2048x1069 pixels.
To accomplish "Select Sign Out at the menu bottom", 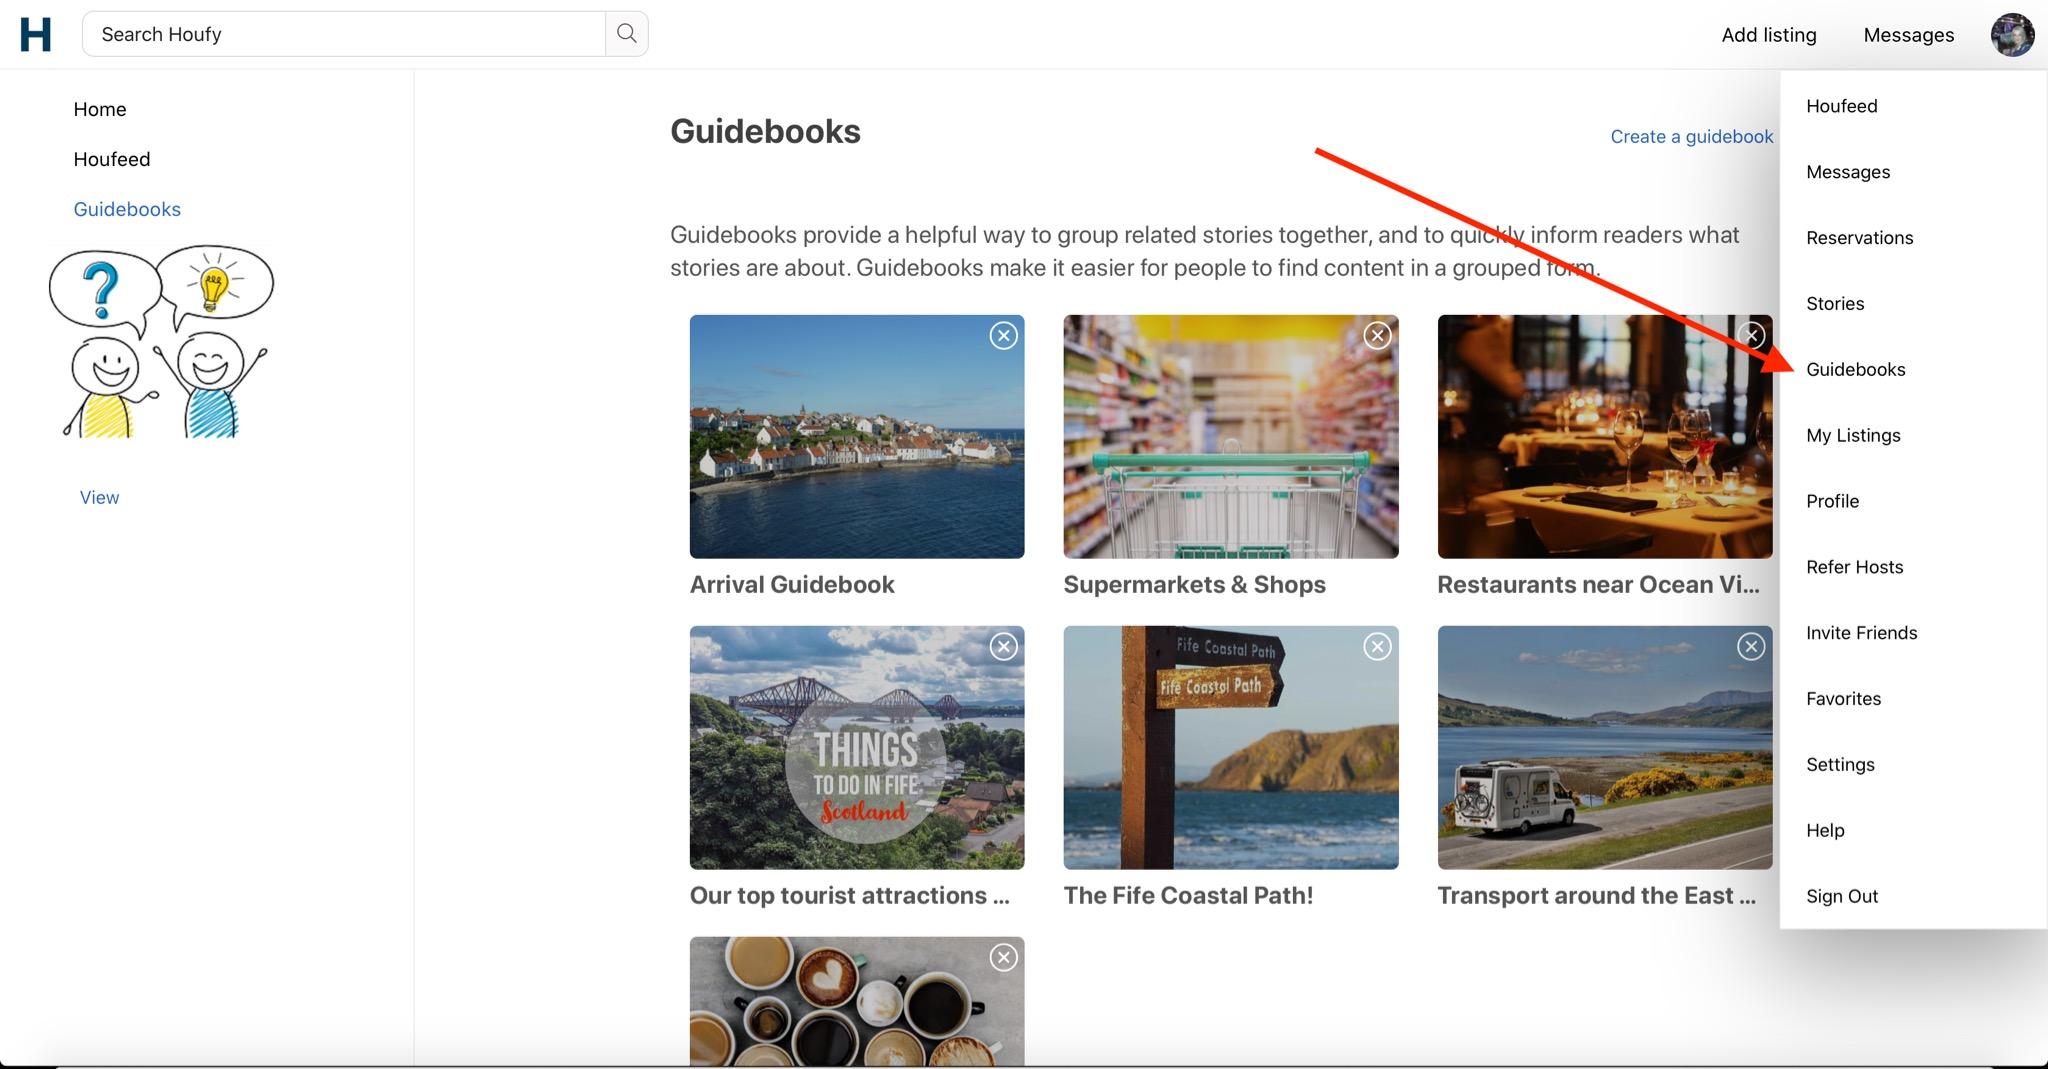I will pyautogui.click(x=1842, y=896).
